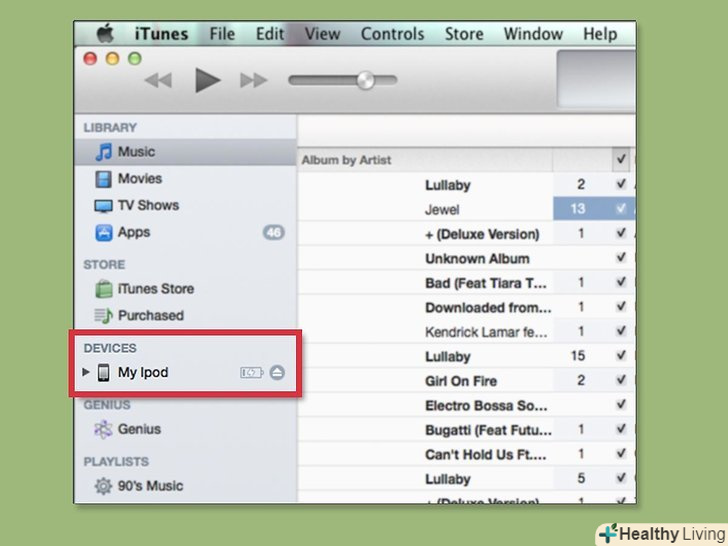Open the Apple menu
Image resolution: width=728 pixels, height=546 pixels.
pyautogui.click(x=105, y=33)
